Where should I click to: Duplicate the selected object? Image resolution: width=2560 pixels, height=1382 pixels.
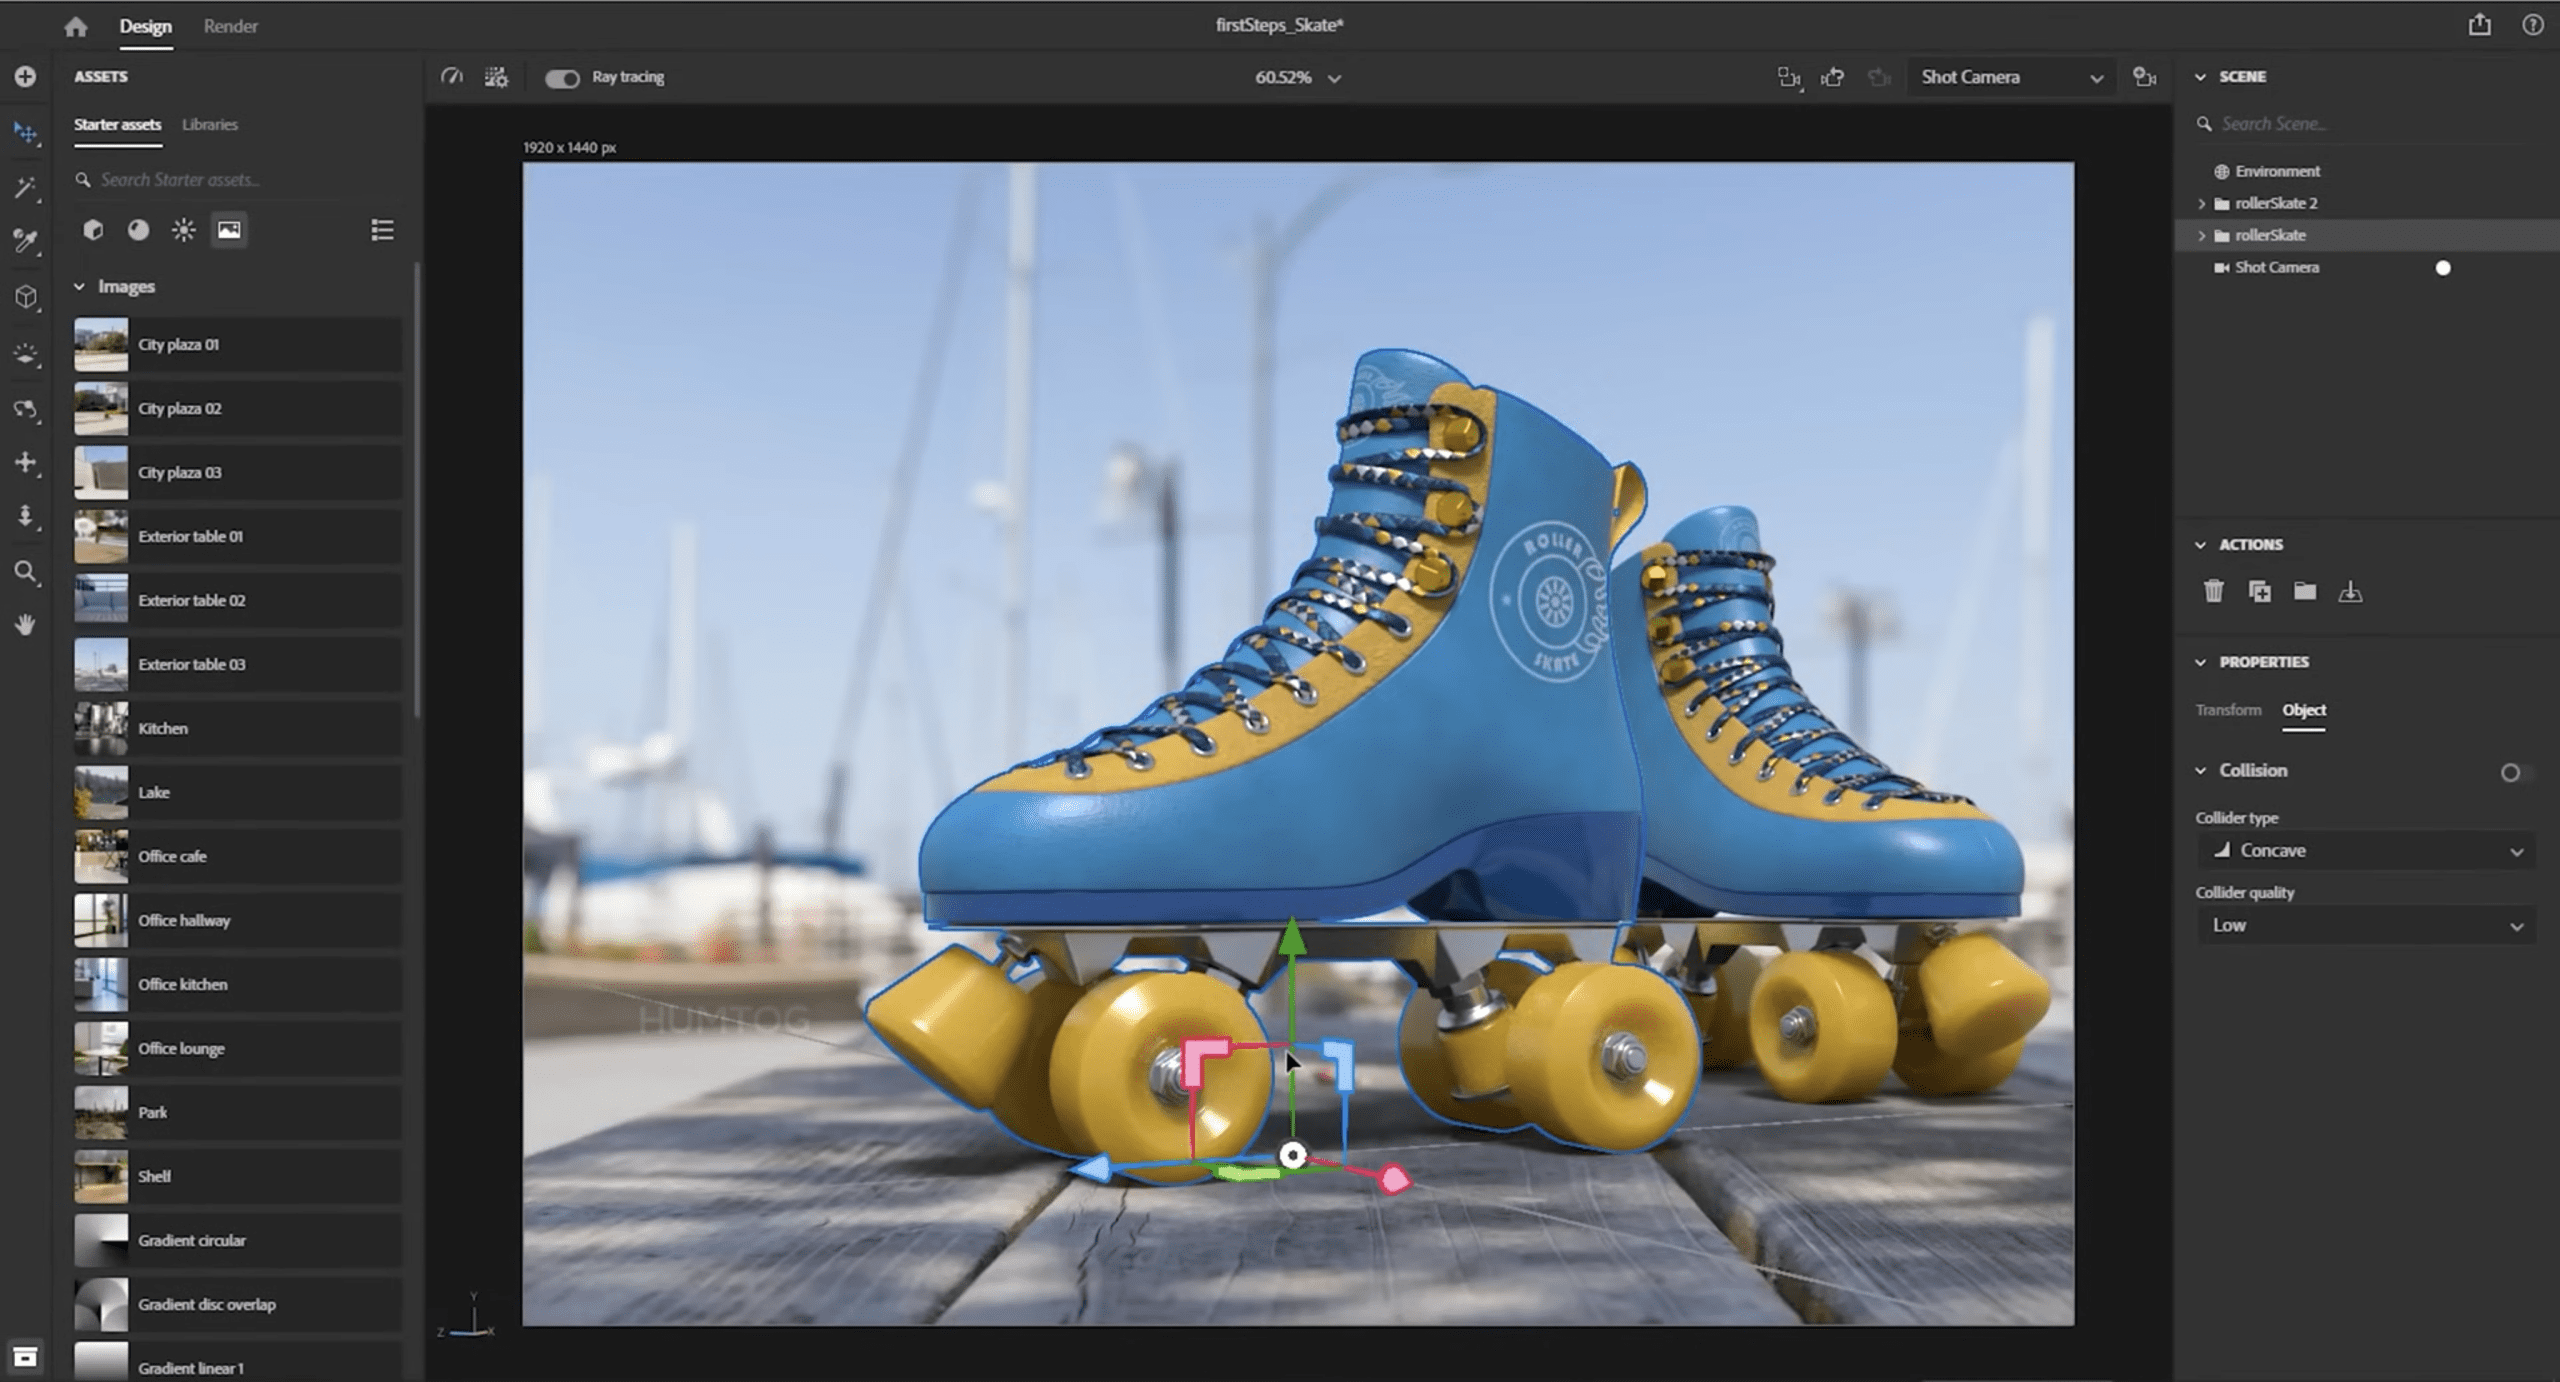[2259, 592]
